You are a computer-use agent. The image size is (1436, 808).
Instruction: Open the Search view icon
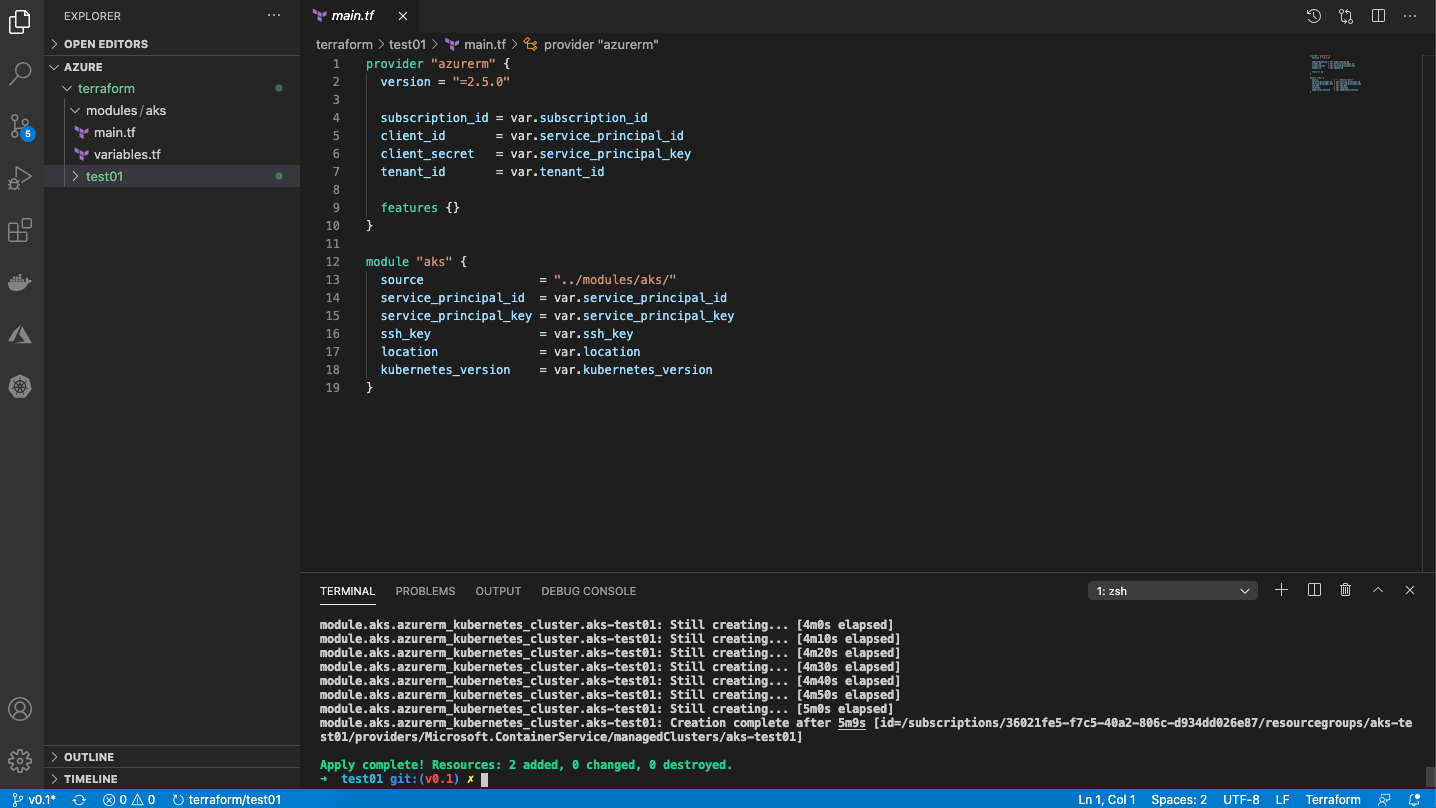(20, 73)
